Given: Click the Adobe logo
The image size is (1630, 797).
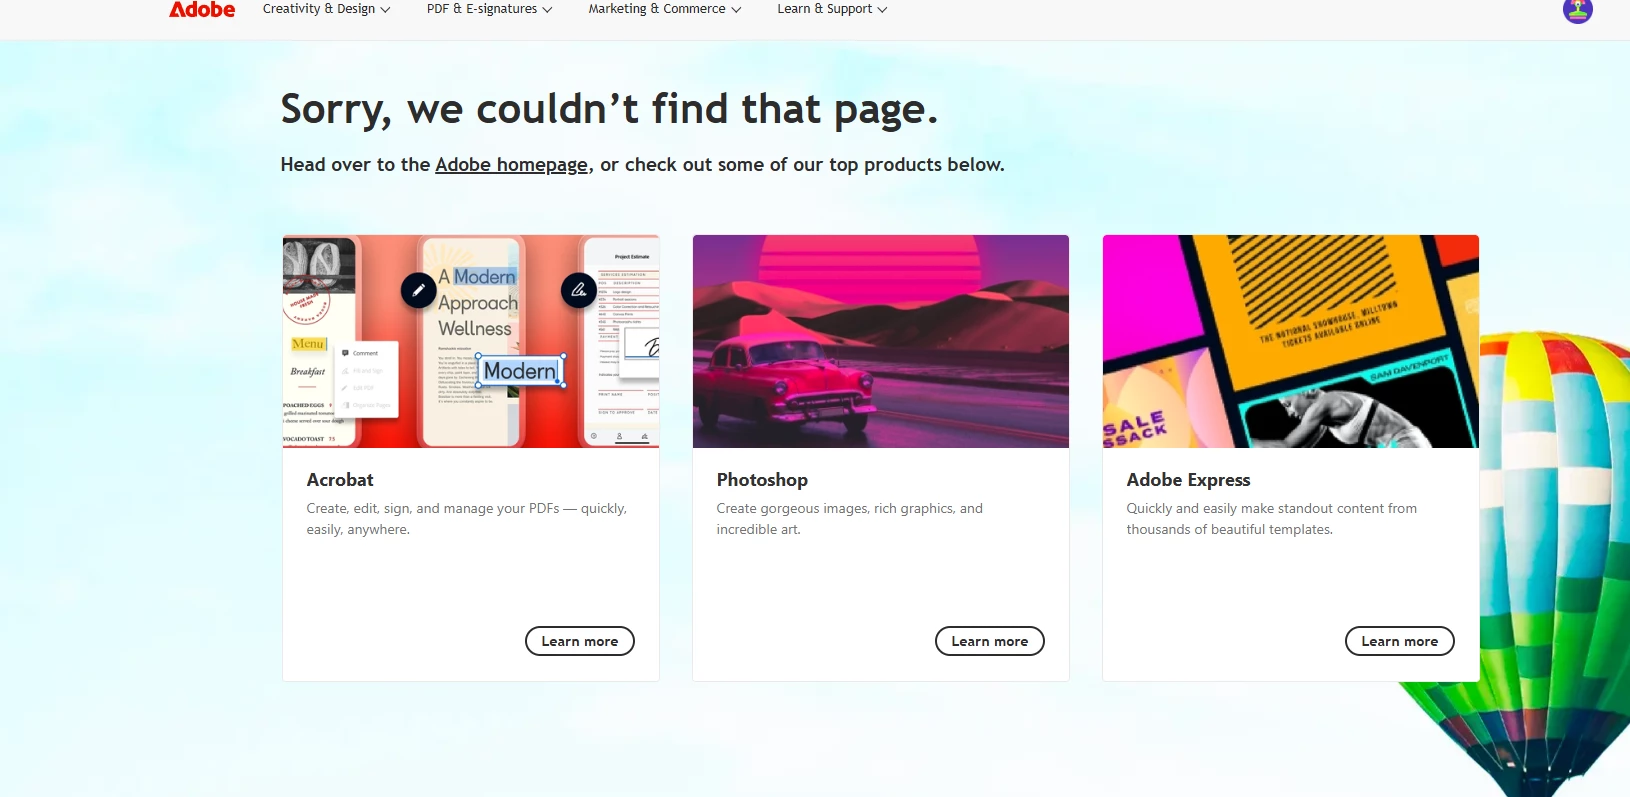Looking at the screenshot, I should tap(202, 10).
